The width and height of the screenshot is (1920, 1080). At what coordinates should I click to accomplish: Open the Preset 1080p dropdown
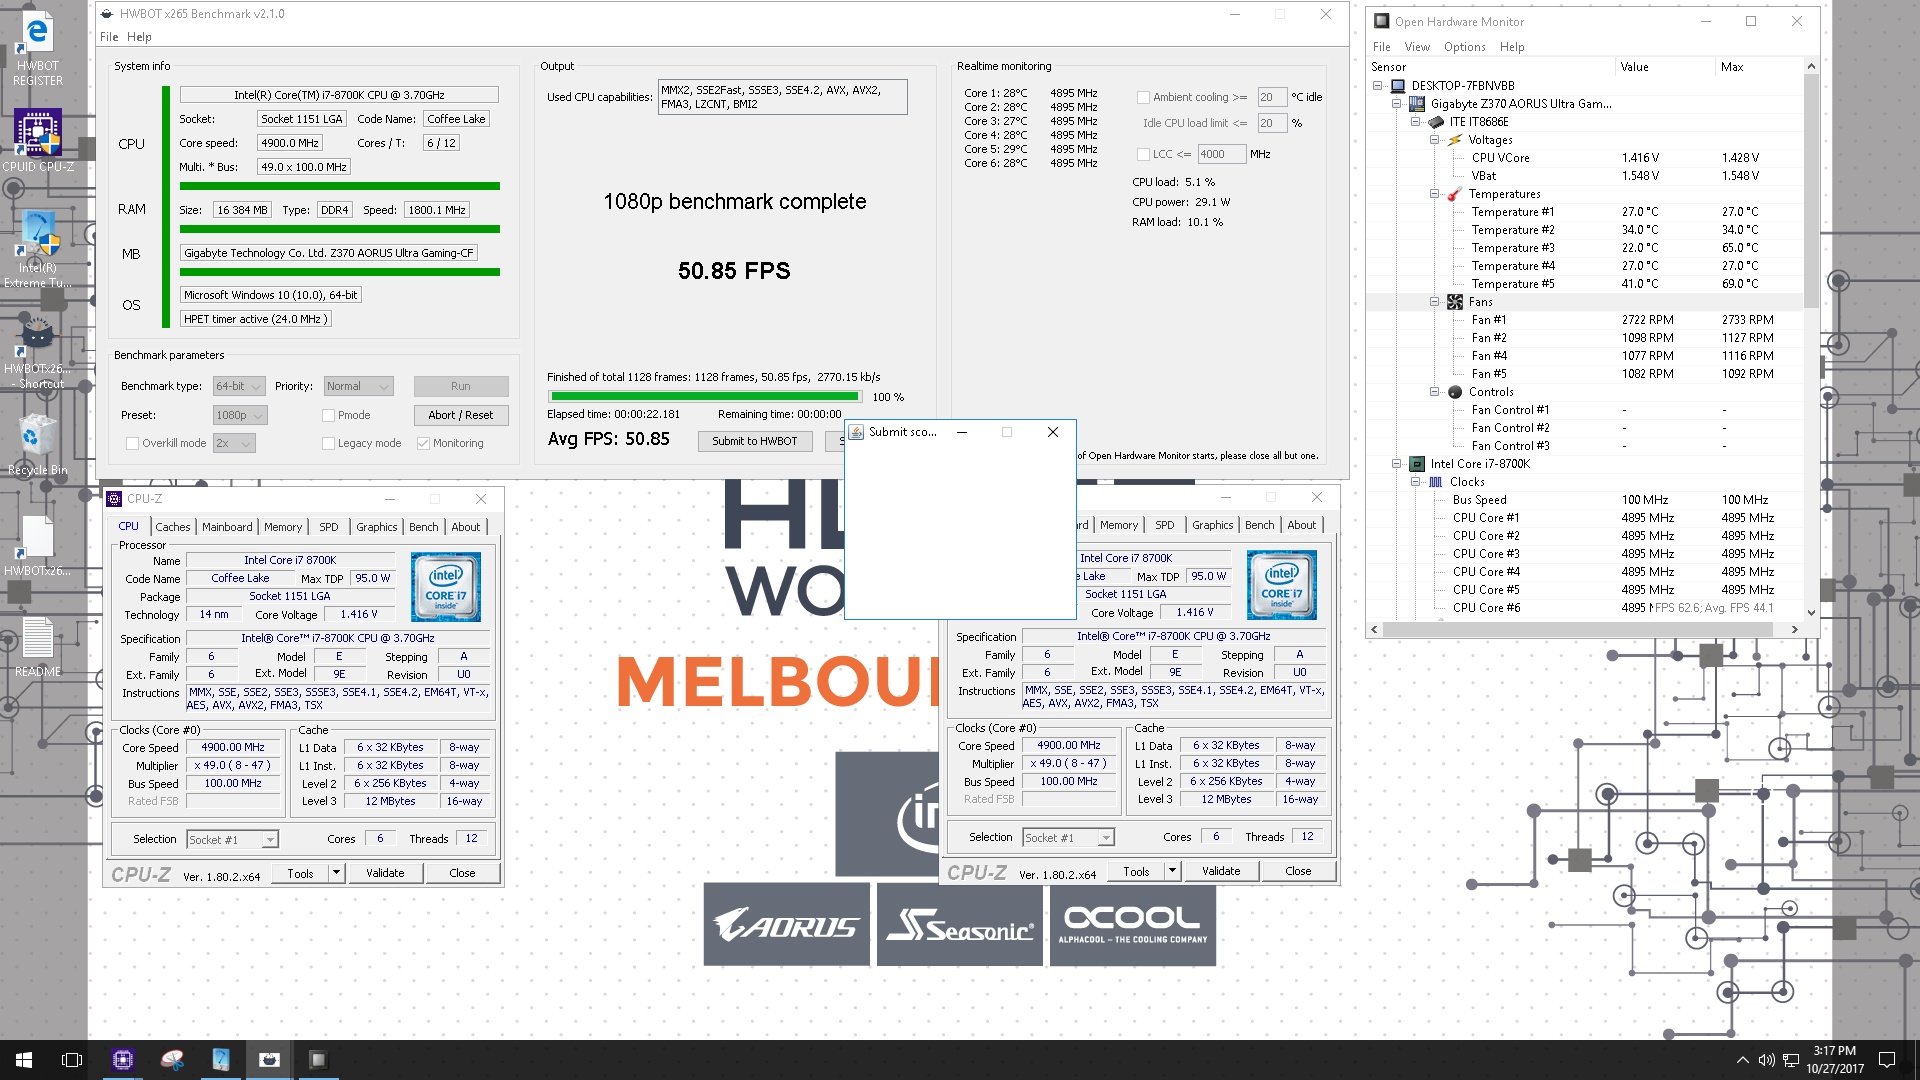point(240,415)
